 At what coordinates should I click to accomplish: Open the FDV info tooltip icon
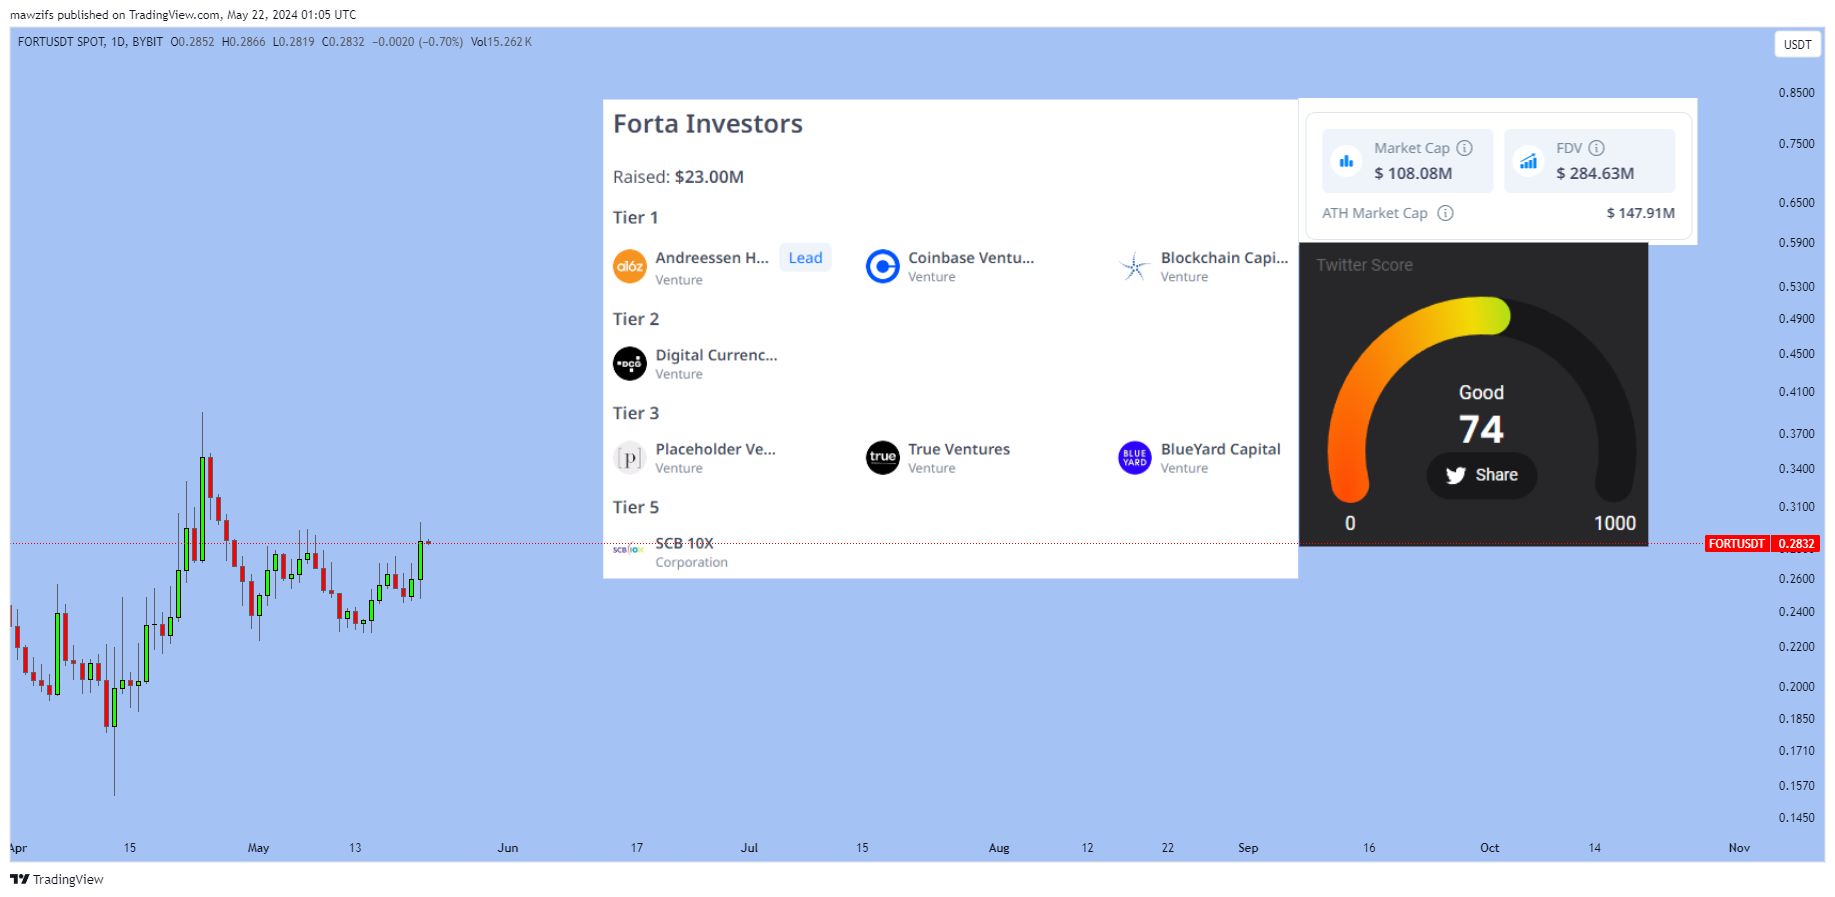coord(1596,148)
